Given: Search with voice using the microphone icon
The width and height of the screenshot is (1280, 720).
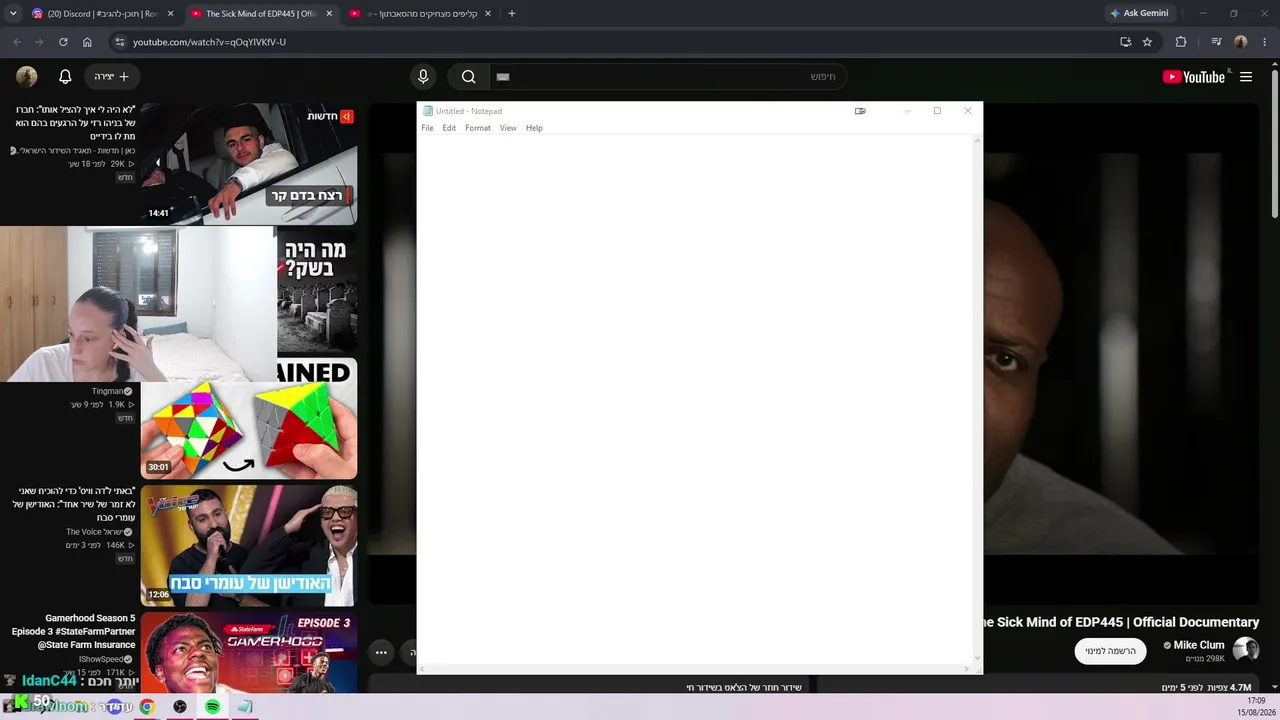Looking at the screenshot, I should click(423, 77).
